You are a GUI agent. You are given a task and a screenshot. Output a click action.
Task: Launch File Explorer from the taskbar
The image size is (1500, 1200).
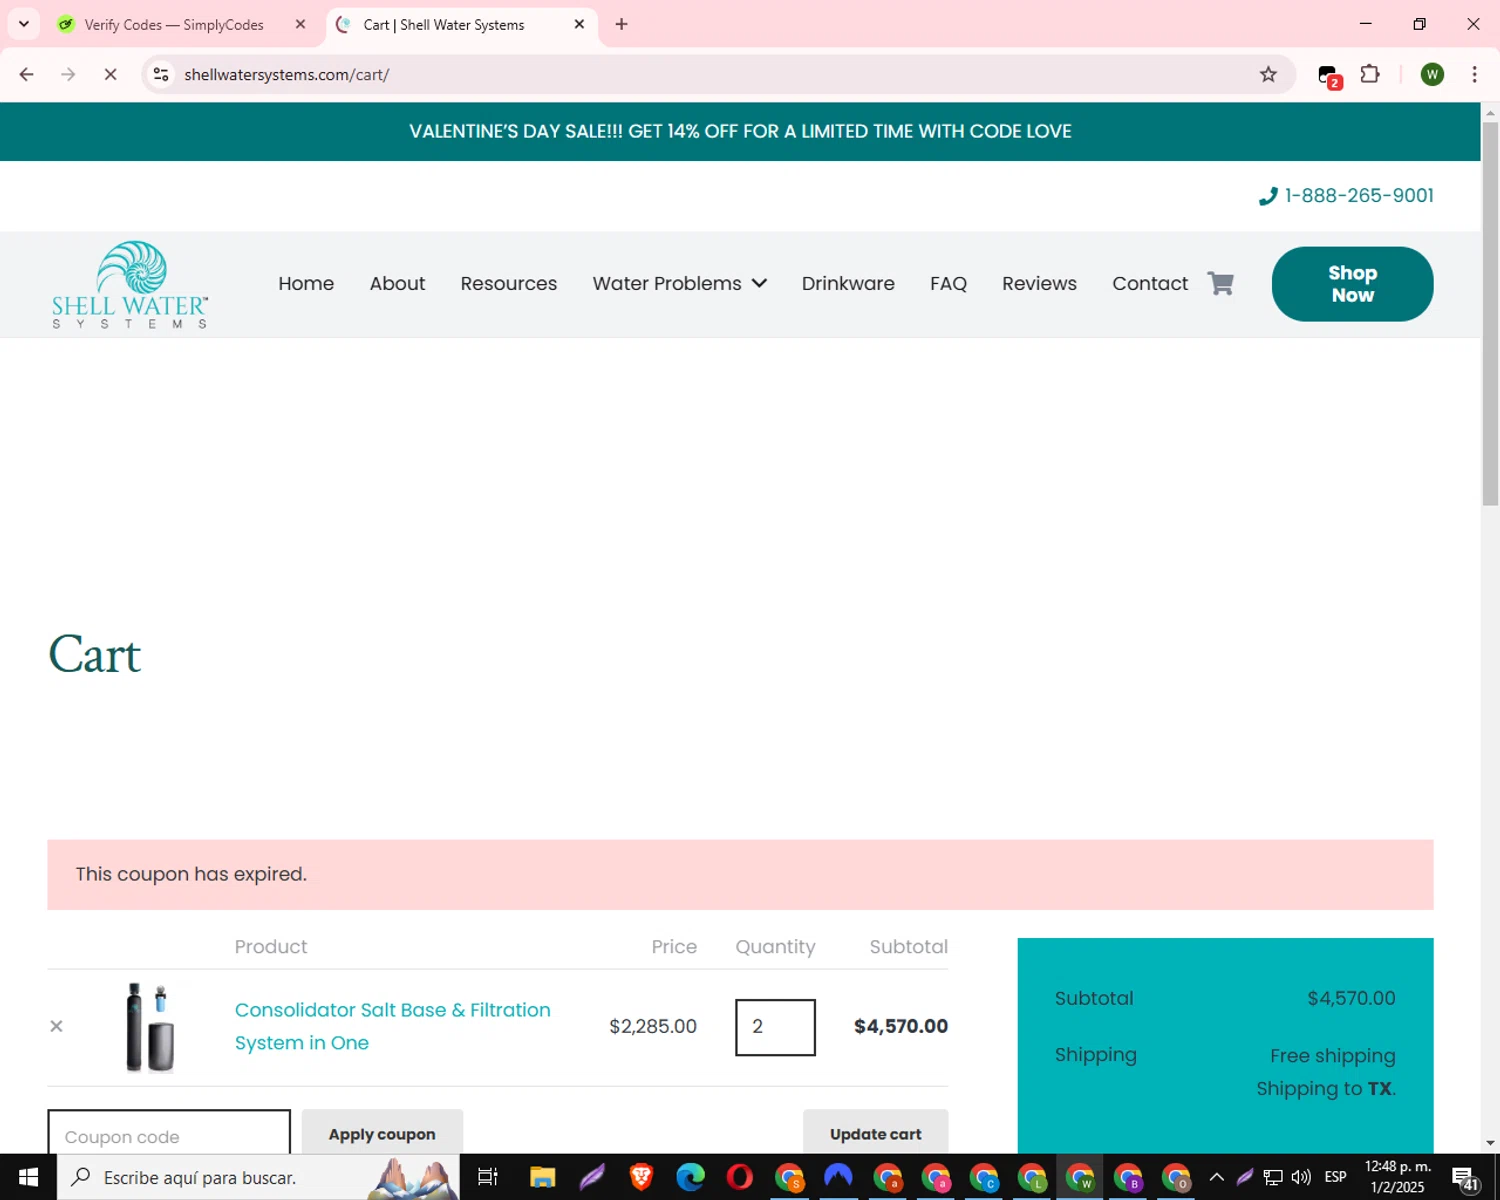542,1177
